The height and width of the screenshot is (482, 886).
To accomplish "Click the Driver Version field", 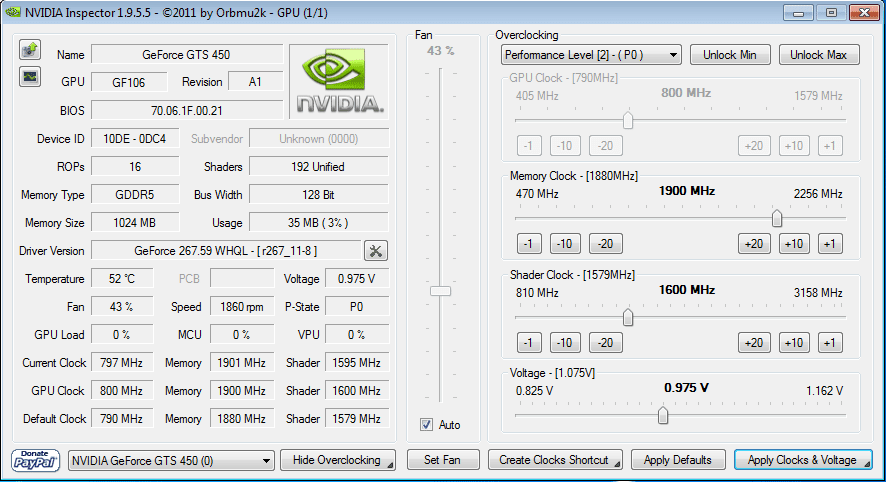I will pos(226,251).
